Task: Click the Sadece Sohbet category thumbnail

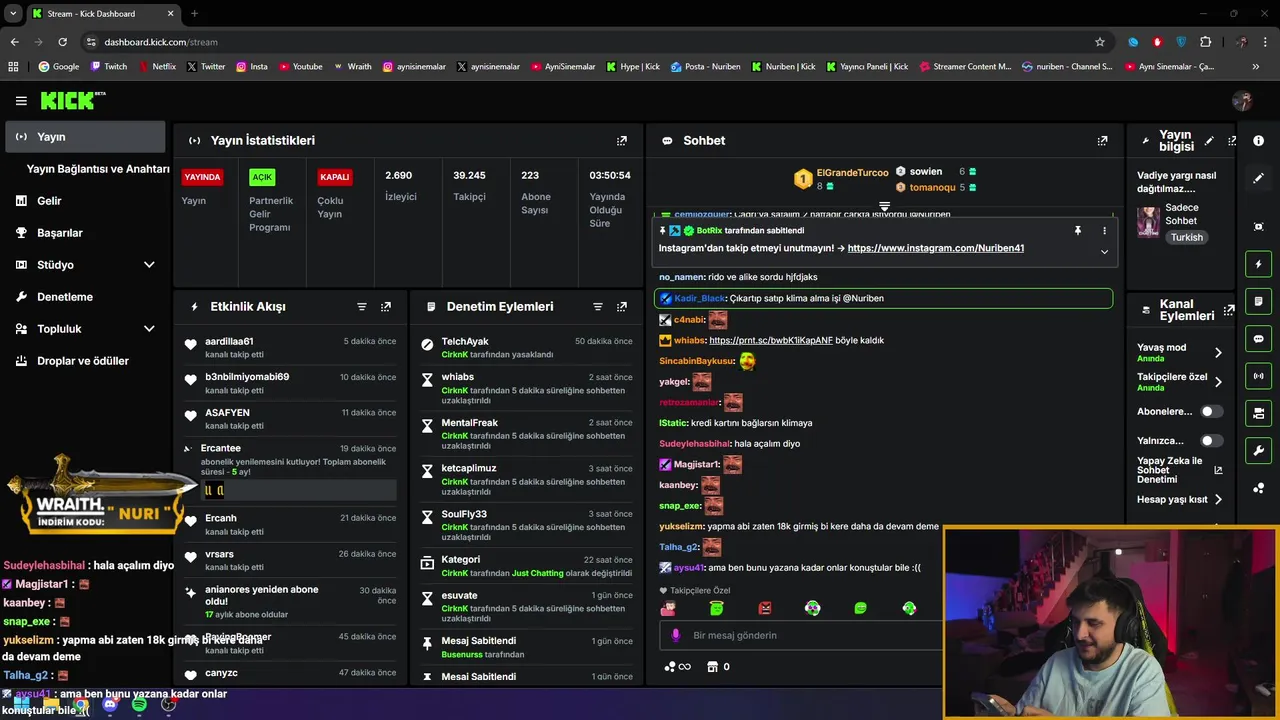Action: (1148, 221)
